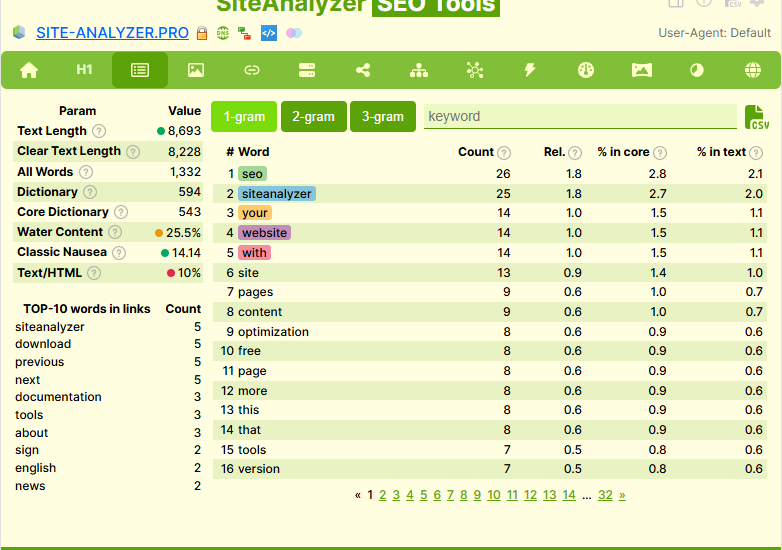Viewport: 782px width, 550px height.
Task: Click the 'optimization' word row
Action: (x=490, y=332)
